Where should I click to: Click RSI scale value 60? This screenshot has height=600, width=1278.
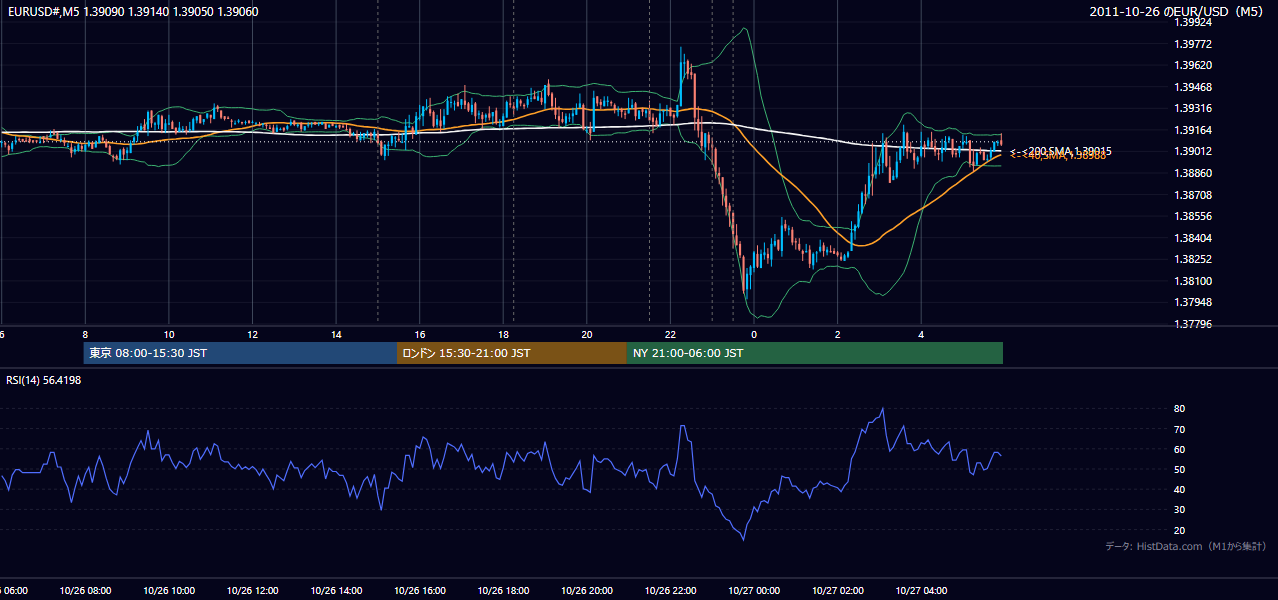click(1179, 449)
